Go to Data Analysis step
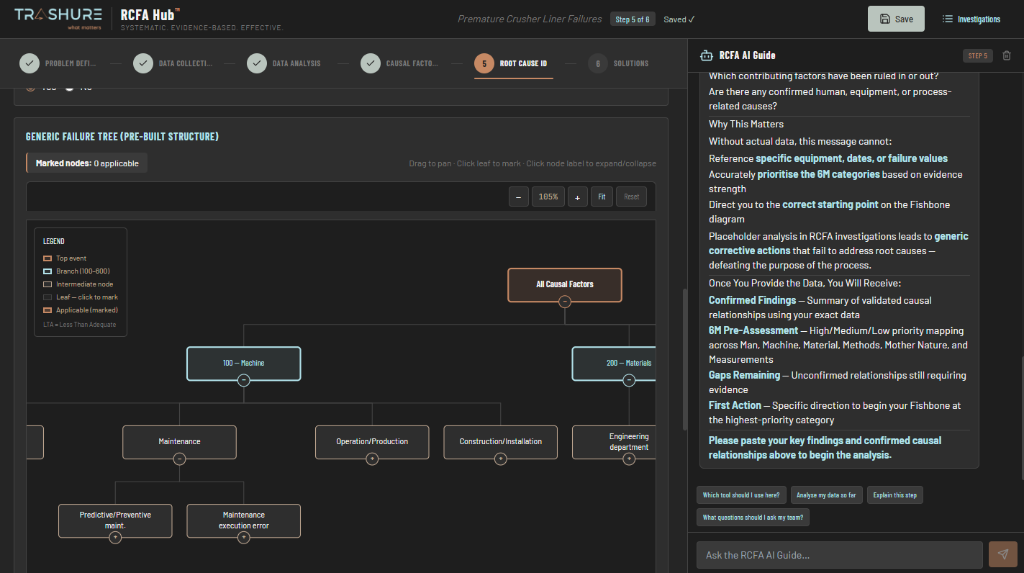Image resolution: width=1024 pixels, height=573 pixels. point(284,63)
